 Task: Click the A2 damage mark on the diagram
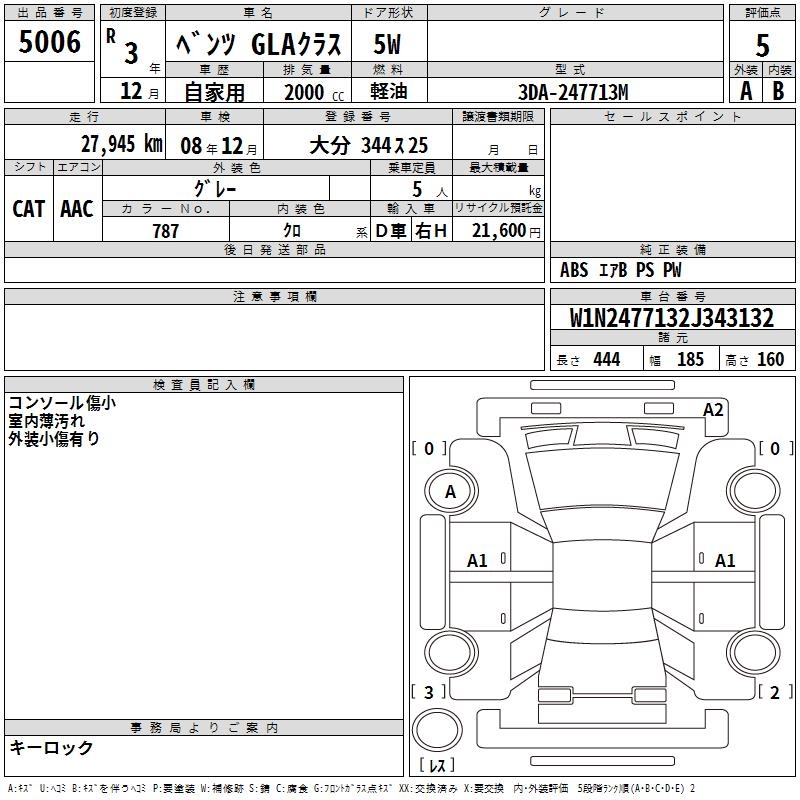point(713,409)
